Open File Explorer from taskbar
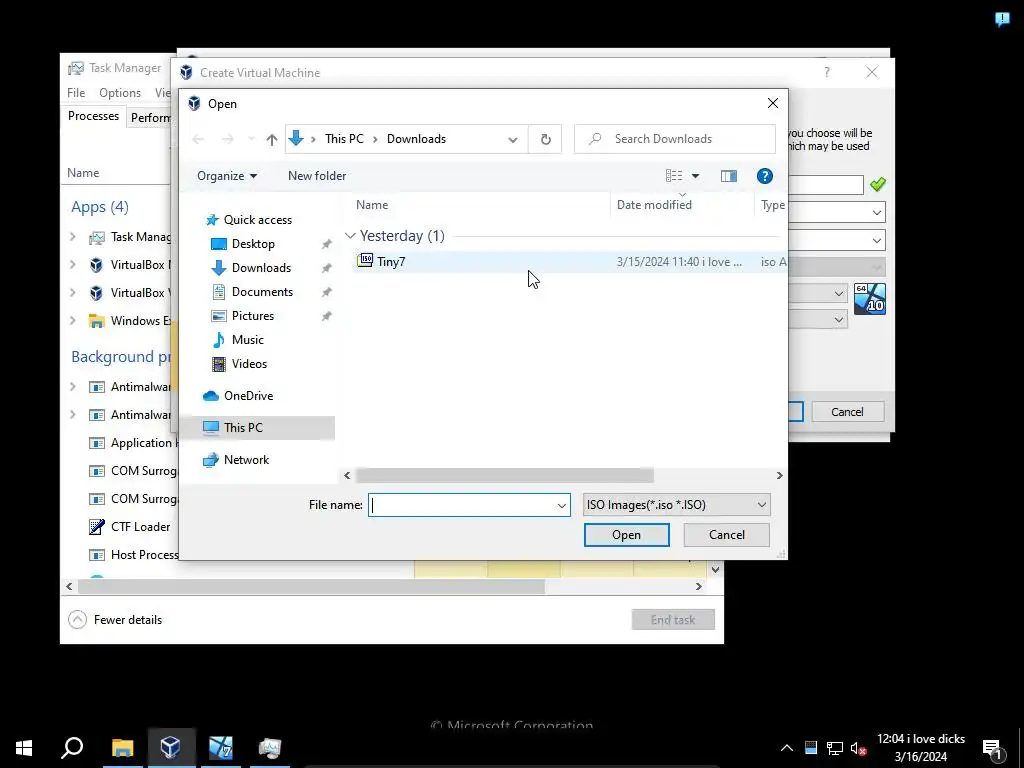The image size is (1024, 768). coord(122,748)
